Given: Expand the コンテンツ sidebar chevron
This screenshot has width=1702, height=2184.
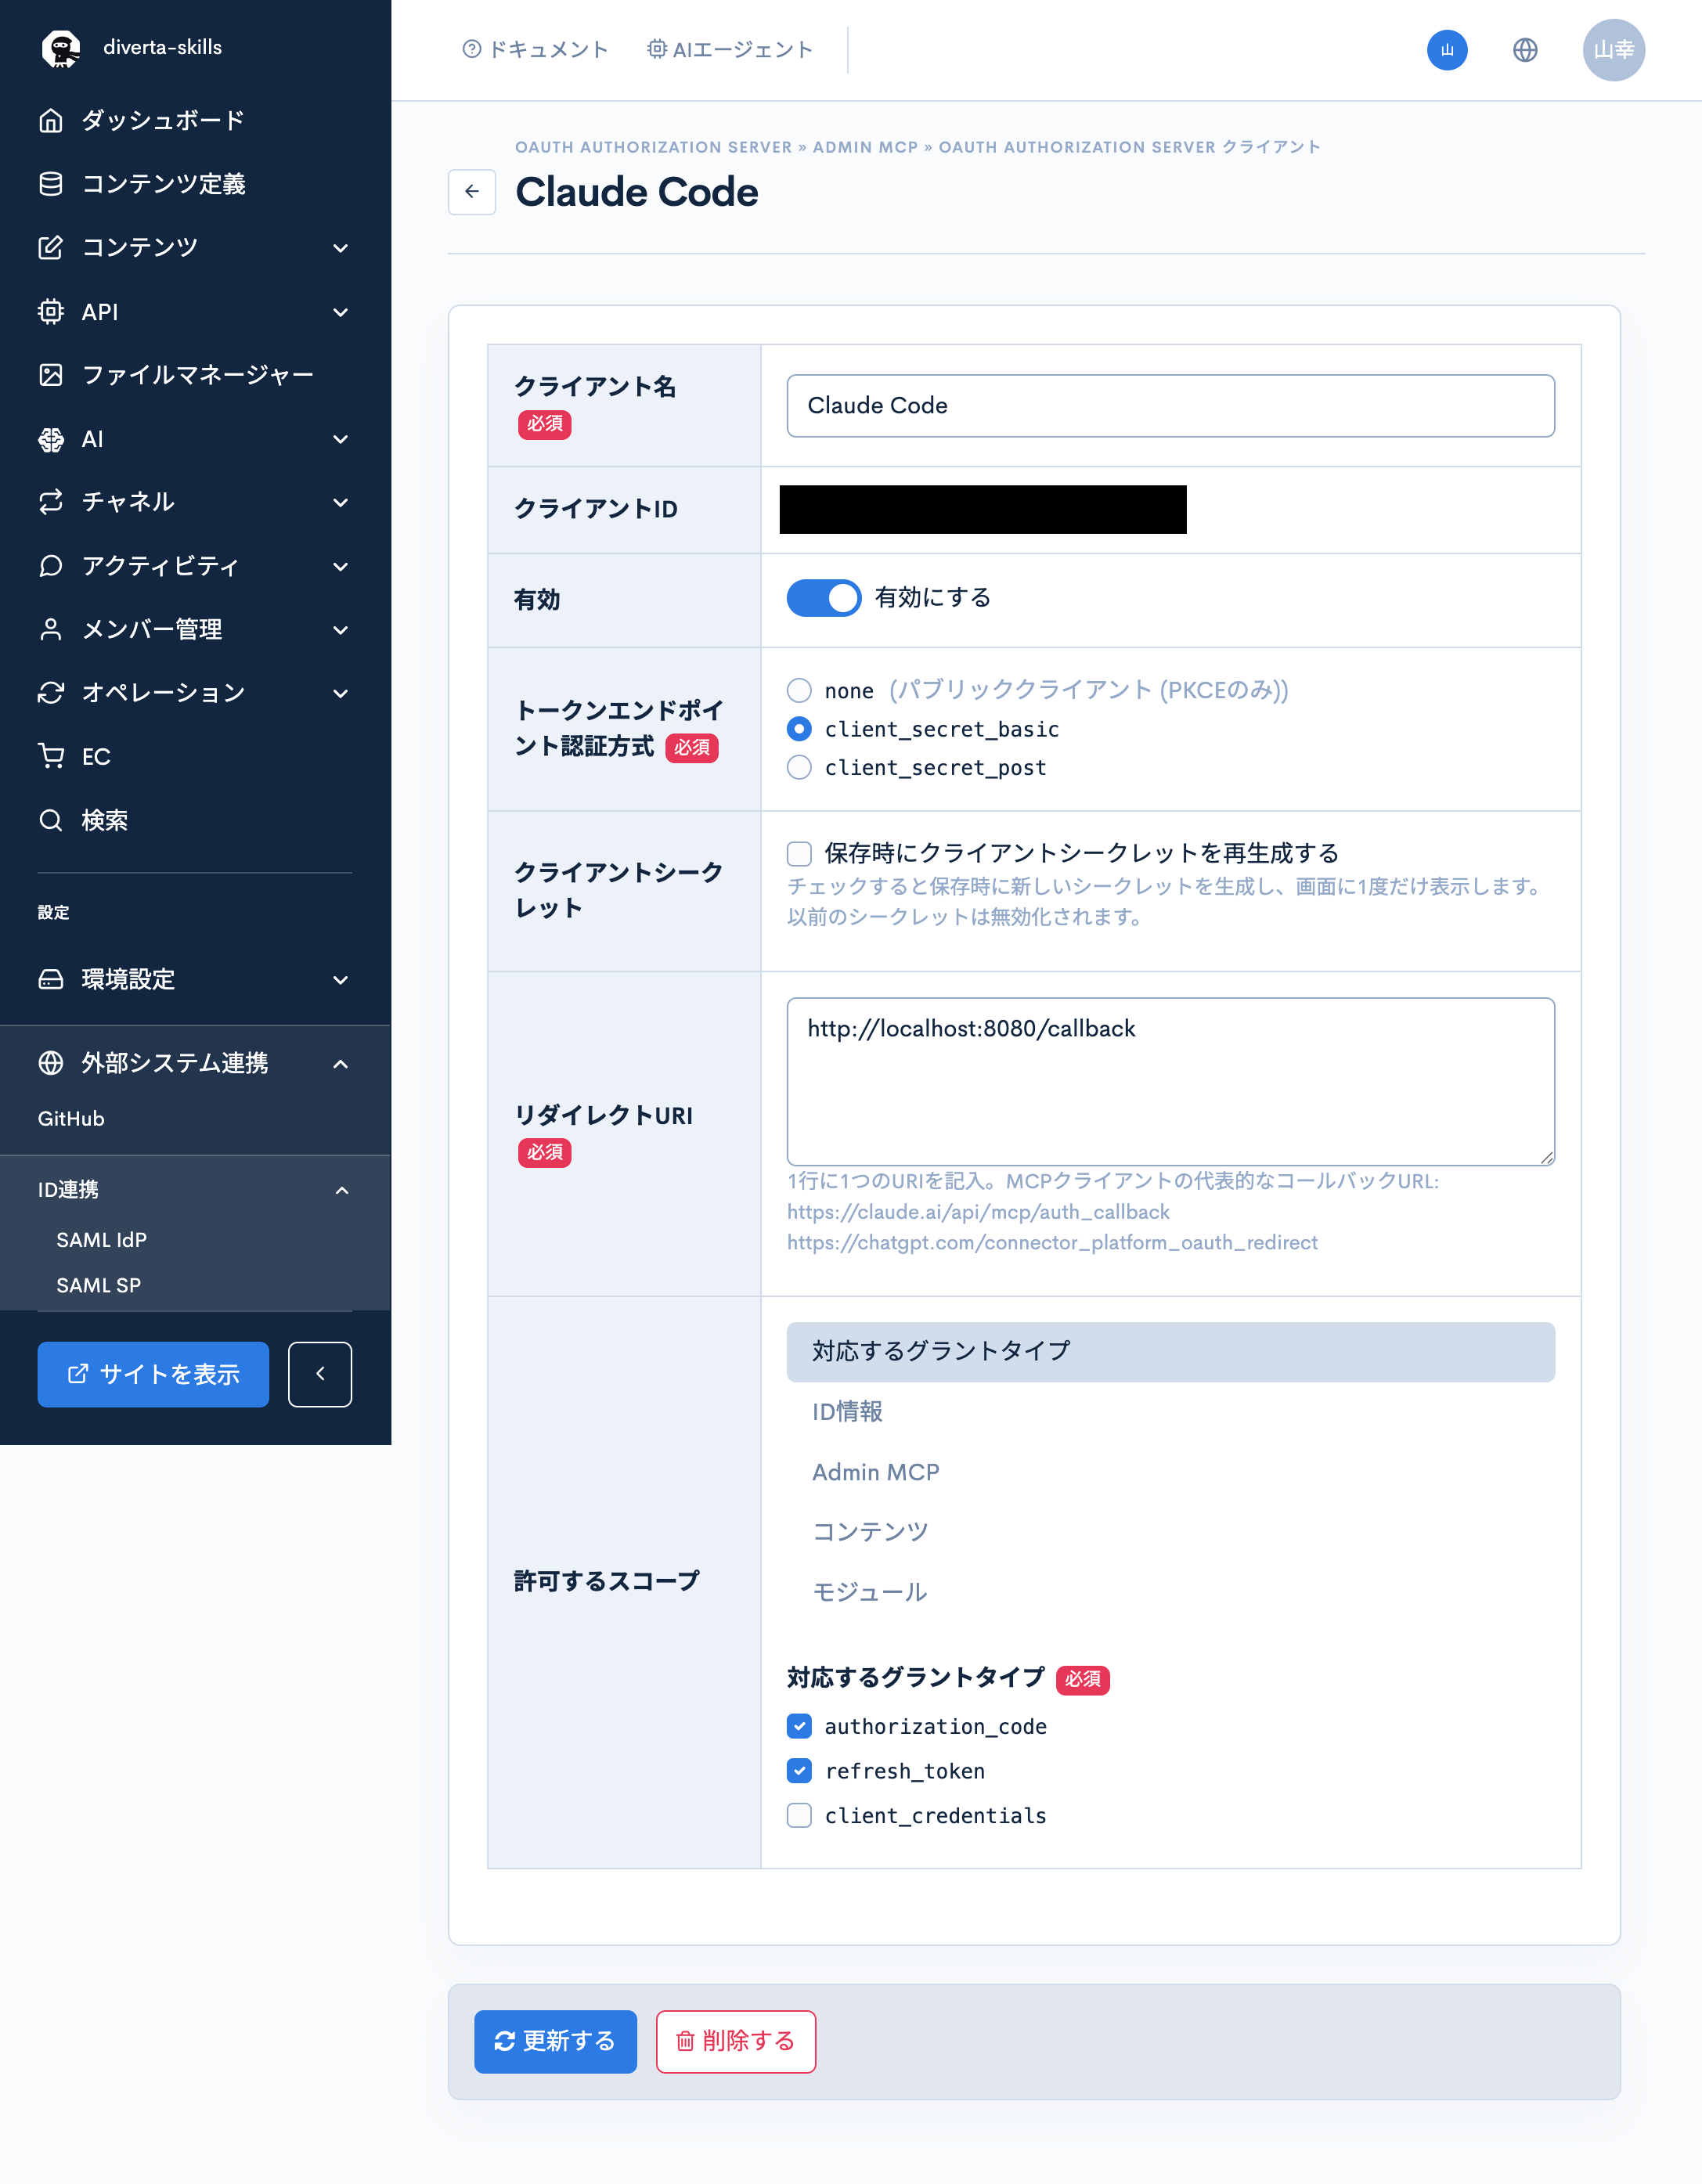Looking at the screenshot, I should pos(341,248).
